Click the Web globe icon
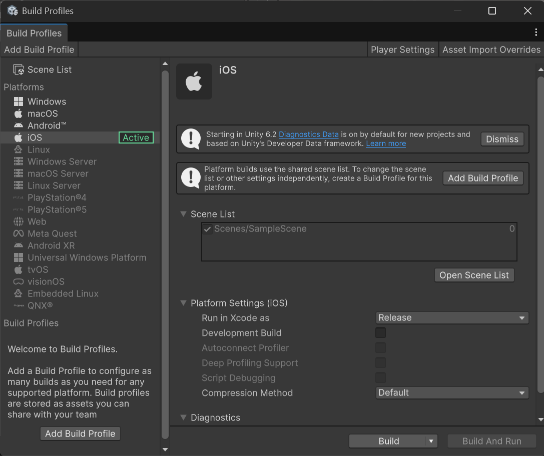 18,221
